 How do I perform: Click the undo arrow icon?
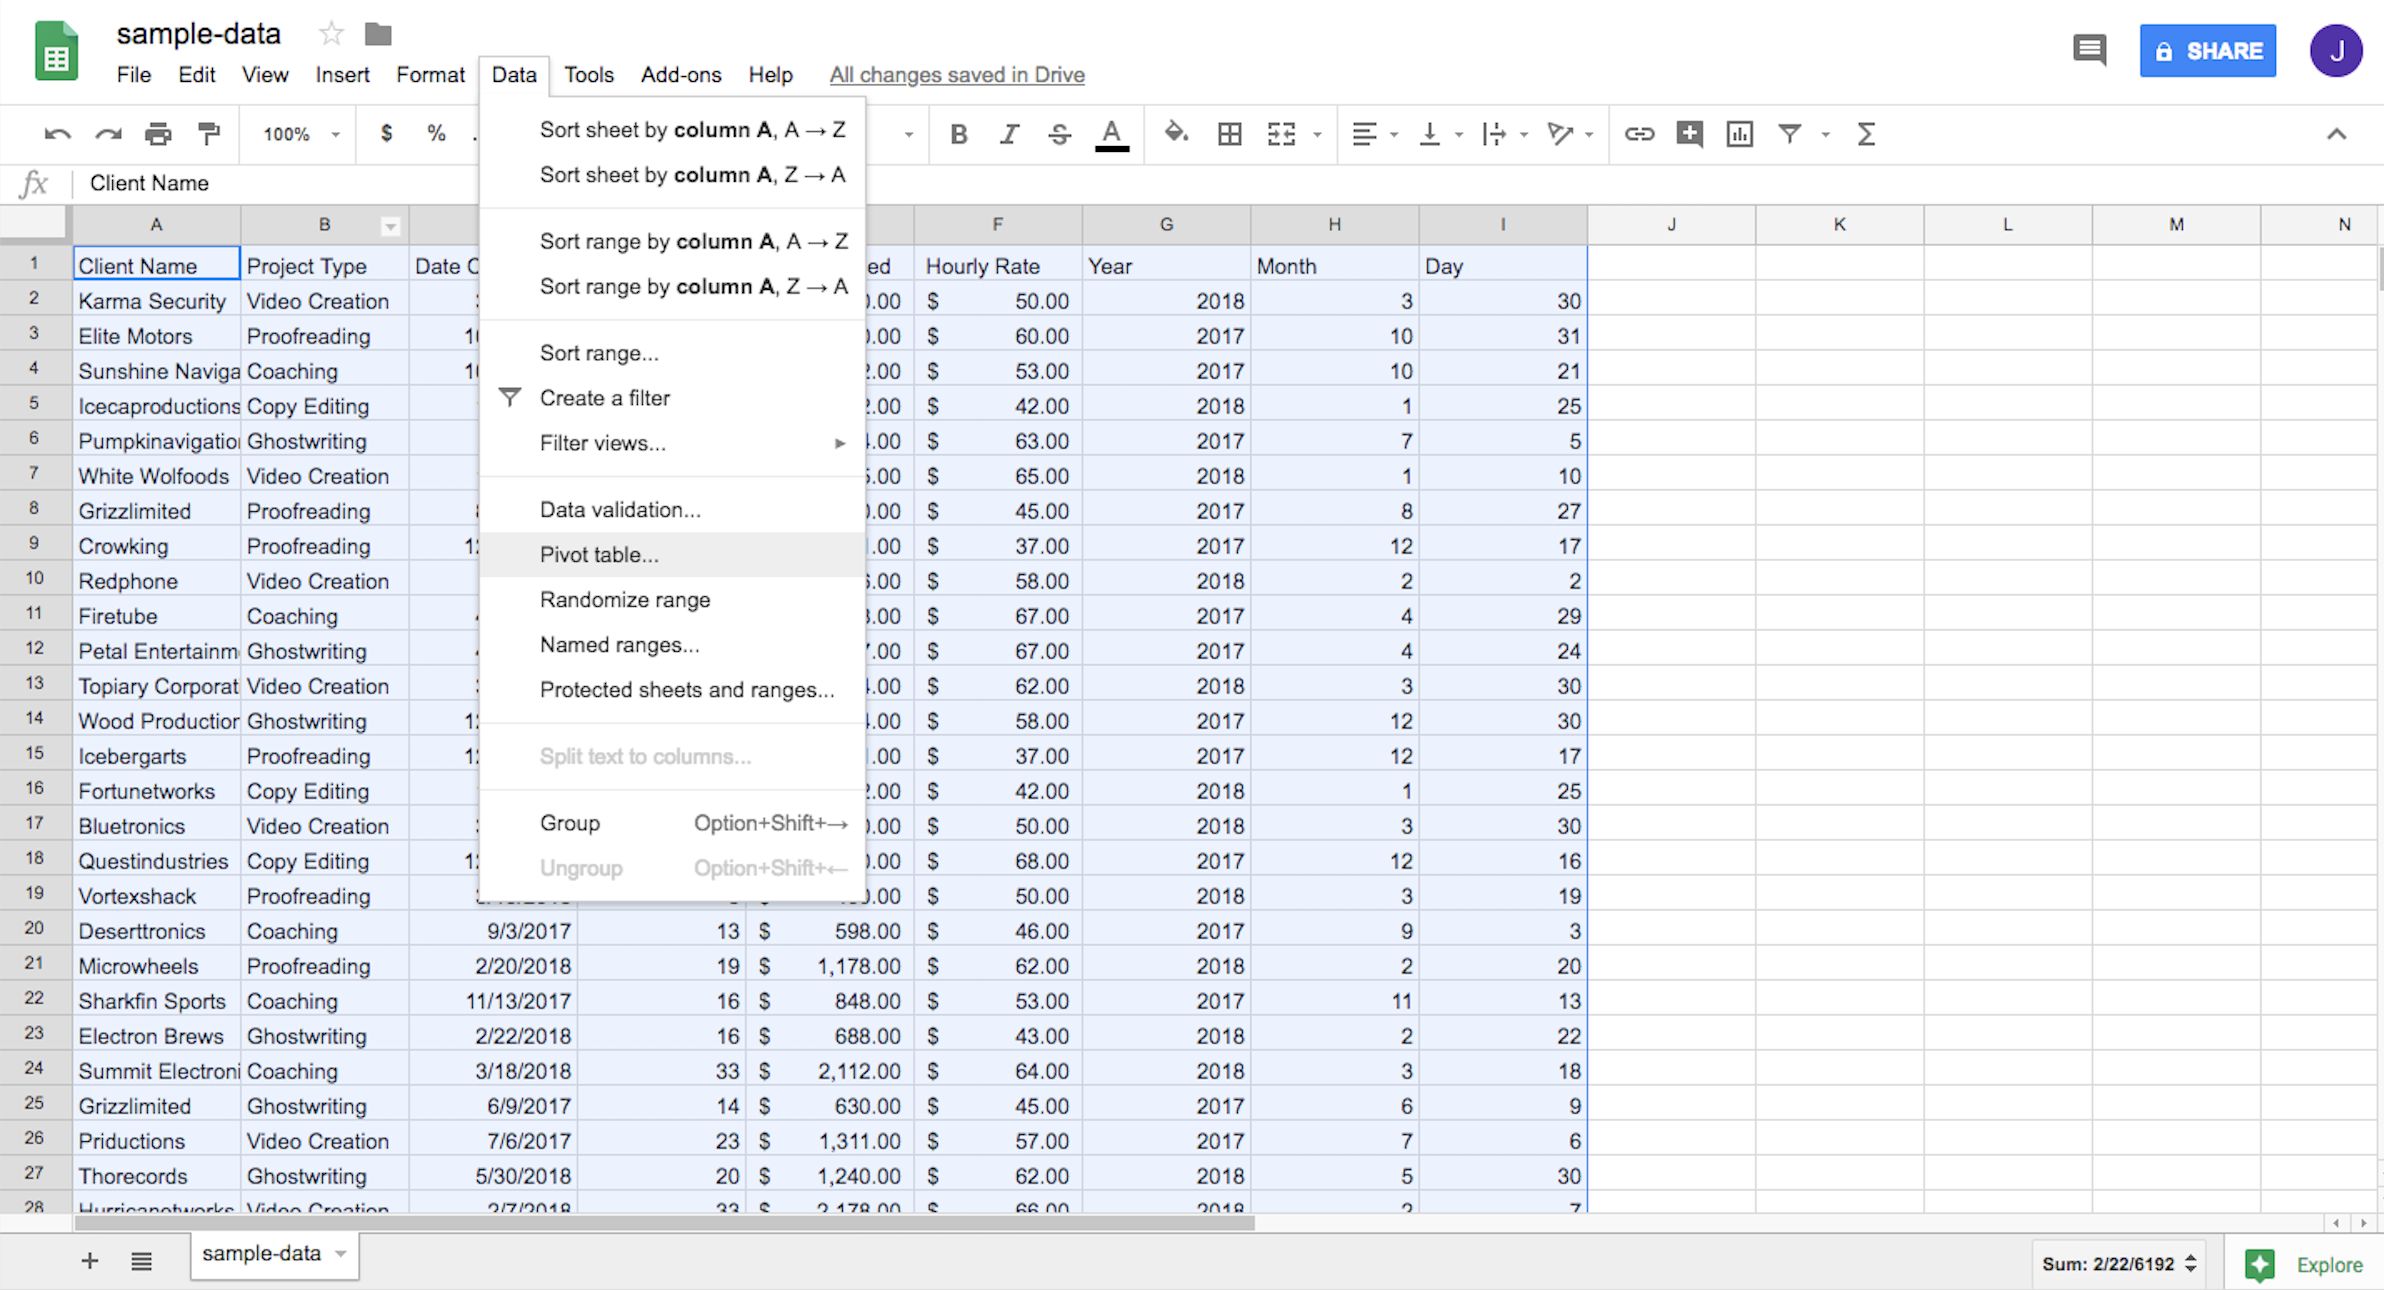tap(57, 134)
